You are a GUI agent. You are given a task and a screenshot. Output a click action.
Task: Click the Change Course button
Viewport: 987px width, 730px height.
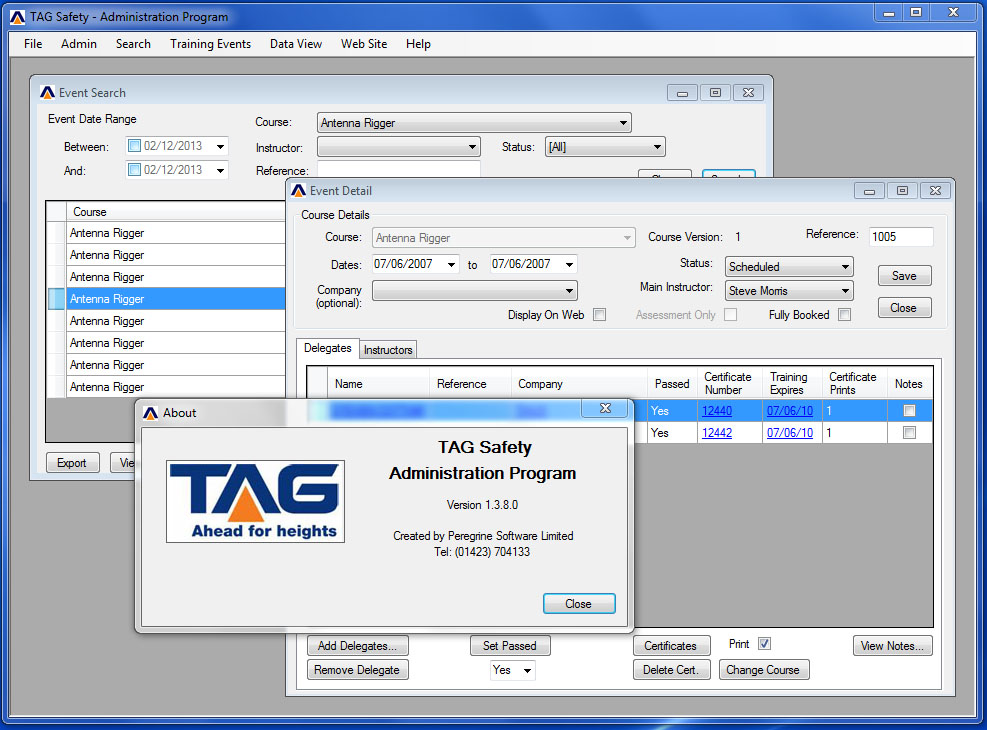tap(764, 670)
